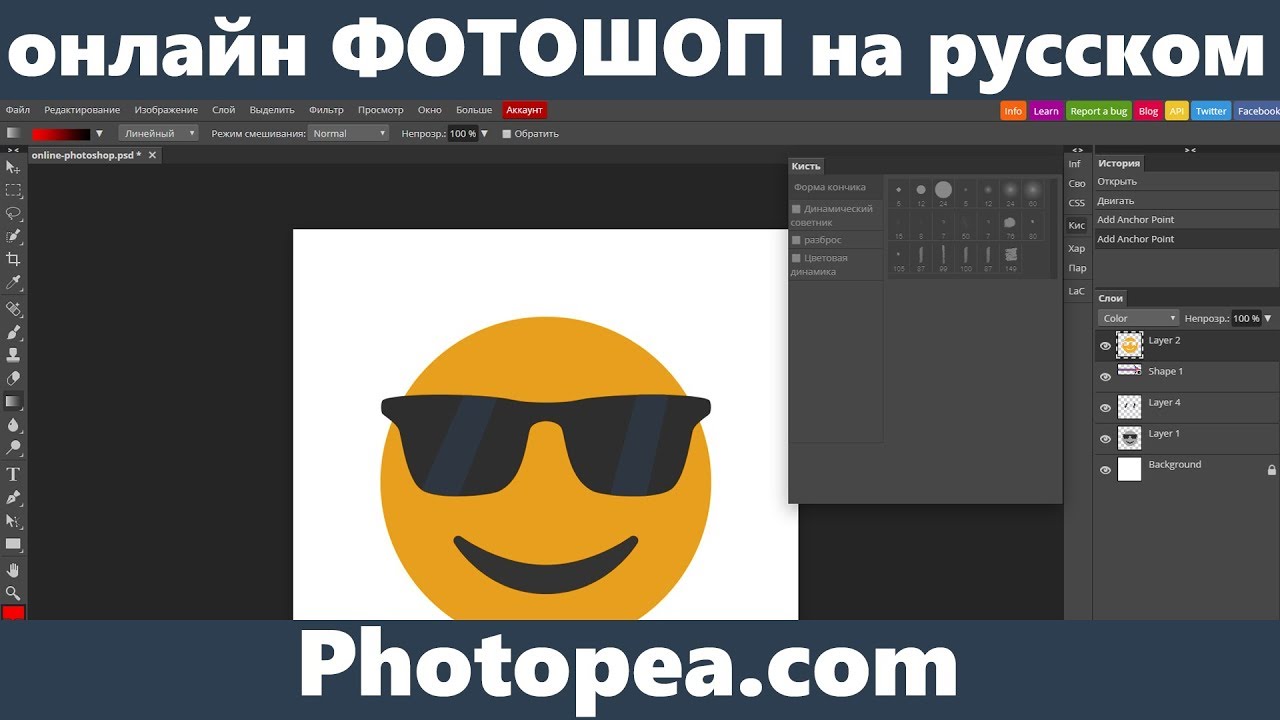Select the Dodge tool

pyautogui.click(x=13, y=449)
